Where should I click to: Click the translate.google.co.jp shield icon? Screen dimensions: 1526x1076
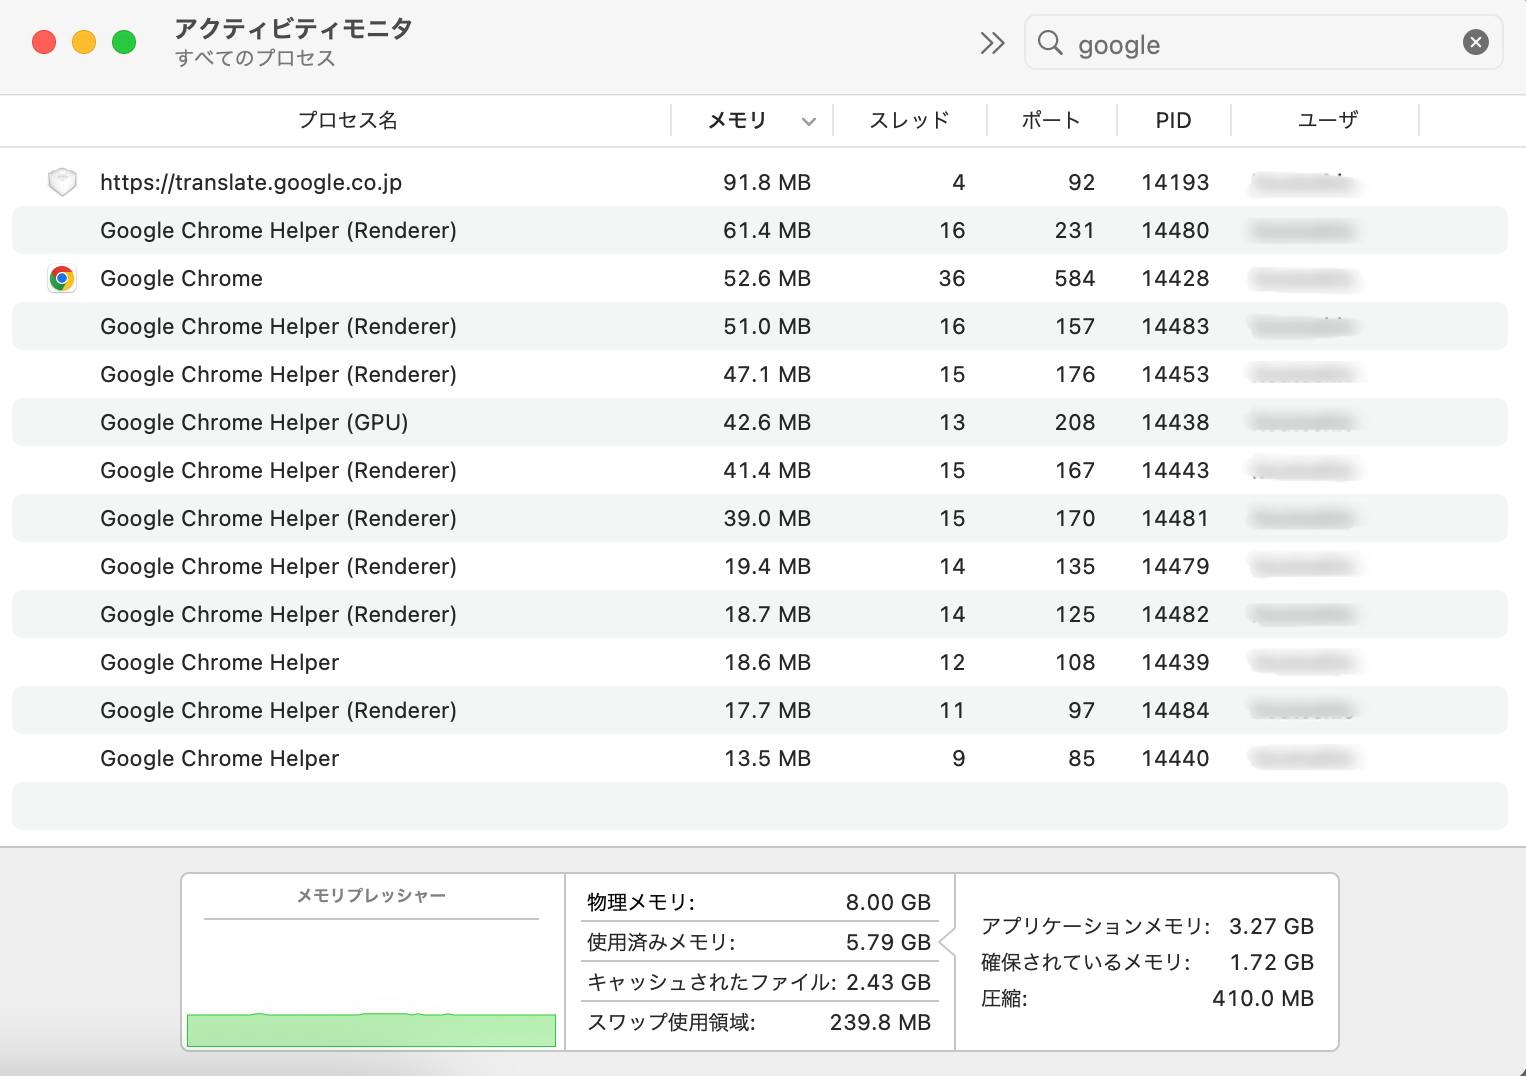coord(62,182)
